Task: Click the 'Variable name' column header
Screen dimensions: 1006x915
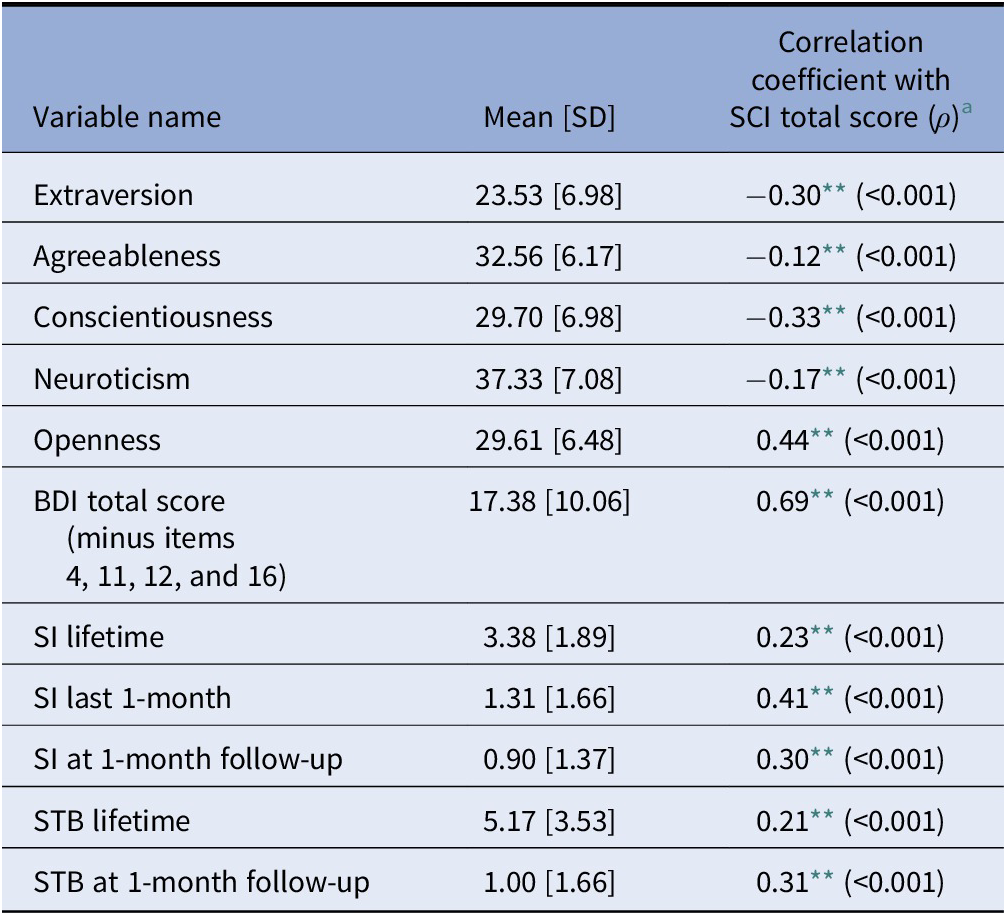Action: [x=127, y=117]
